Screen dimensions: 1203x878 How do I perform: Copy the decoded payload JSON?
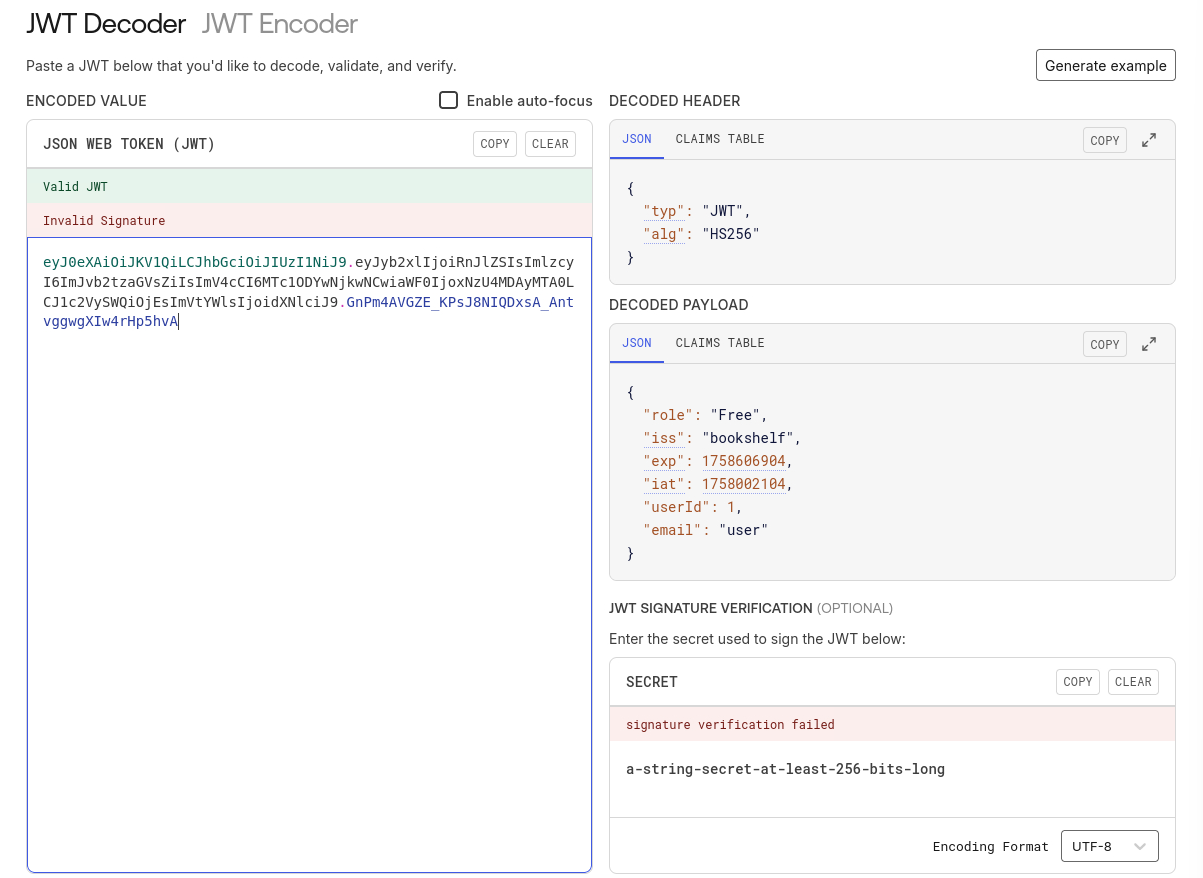point(1104,344)
